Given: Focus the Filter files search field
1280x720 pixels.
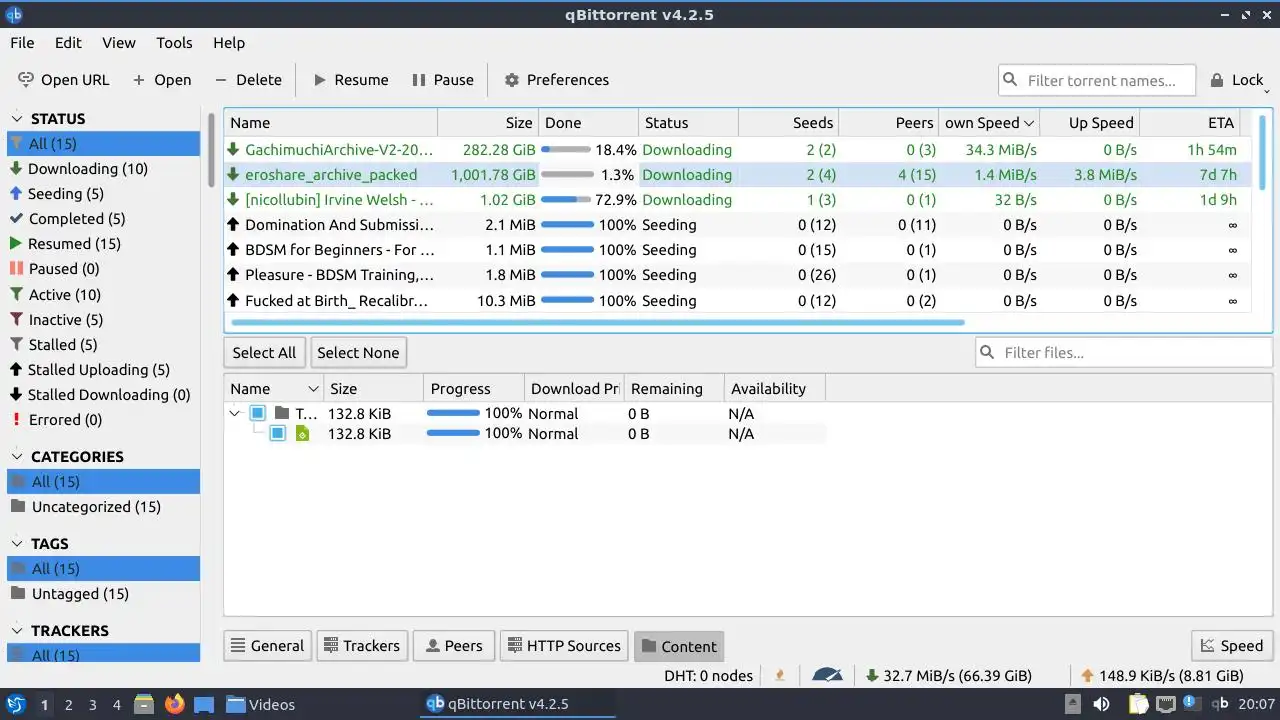Looking at the screenshot, I should (1124, 352).
